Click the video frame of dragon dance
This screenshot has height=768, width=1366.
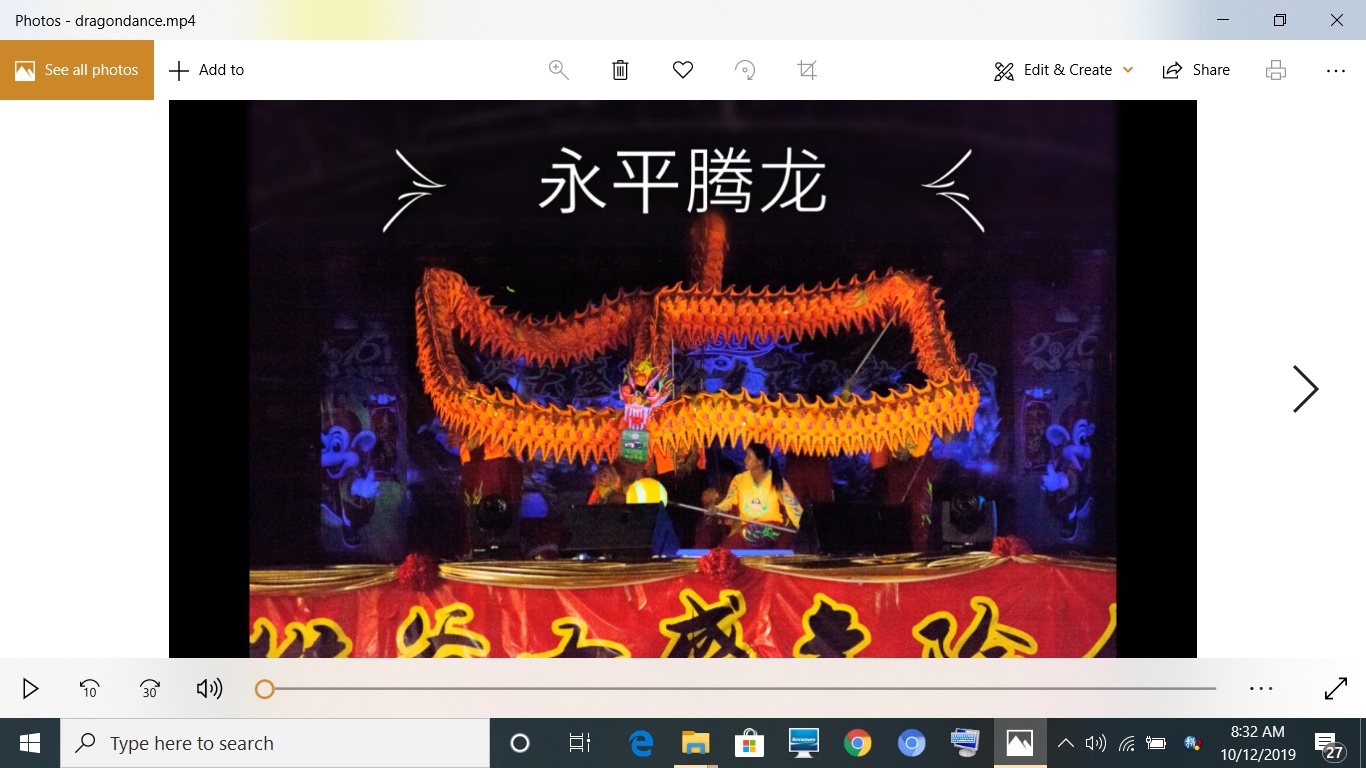coord(683,379)
